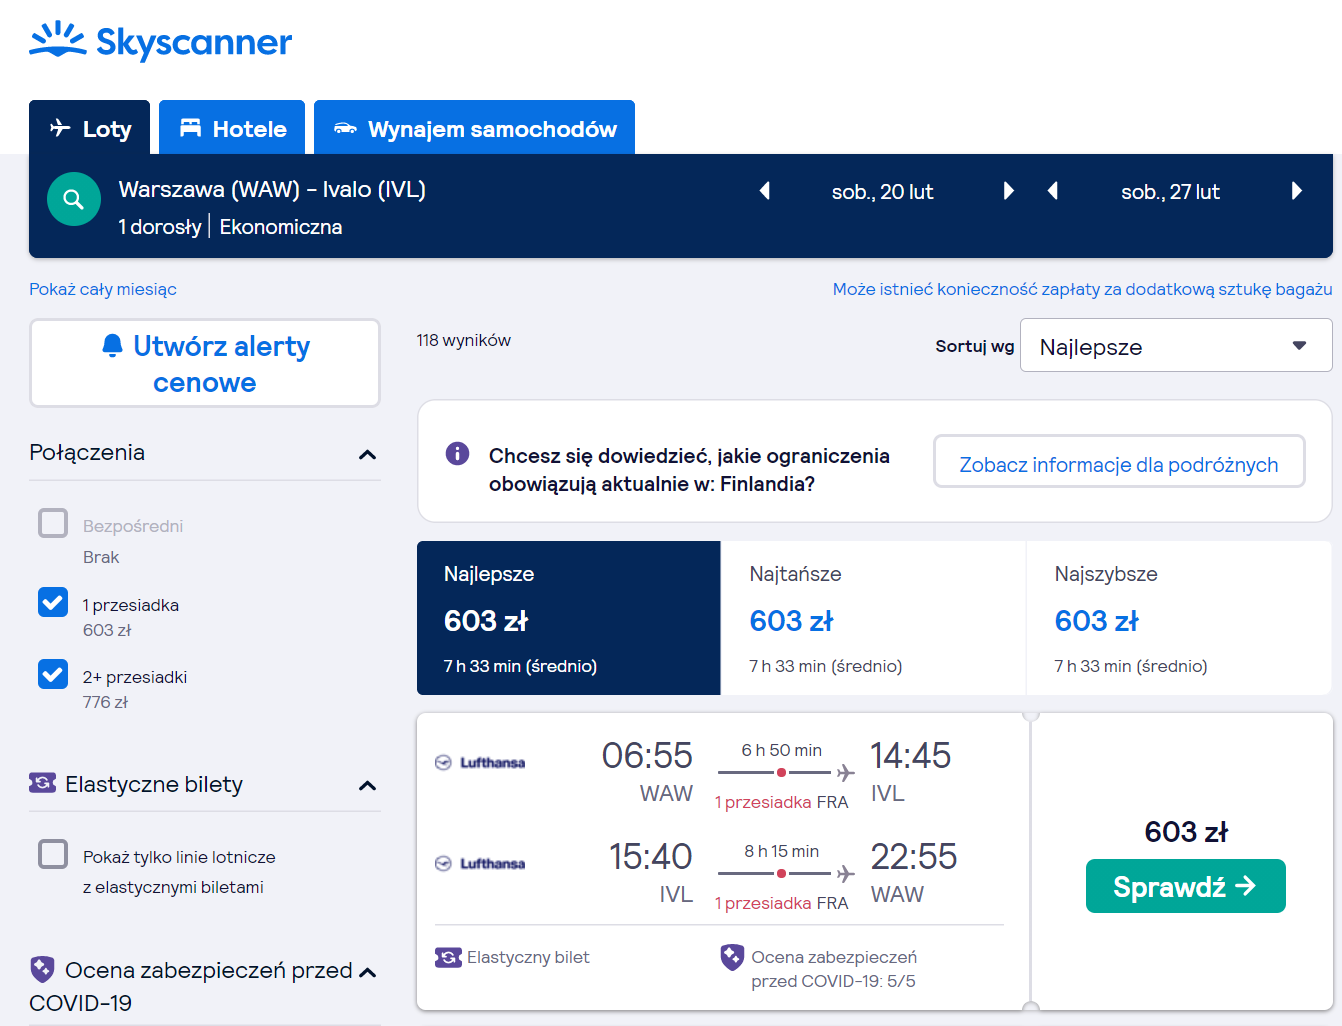Image resolution: width=1342 pixels, height=1026 pixels.
Task: Click the Elastyczny bilet icon in flight card
Action: pyautogui.click(x=448, y=958)
